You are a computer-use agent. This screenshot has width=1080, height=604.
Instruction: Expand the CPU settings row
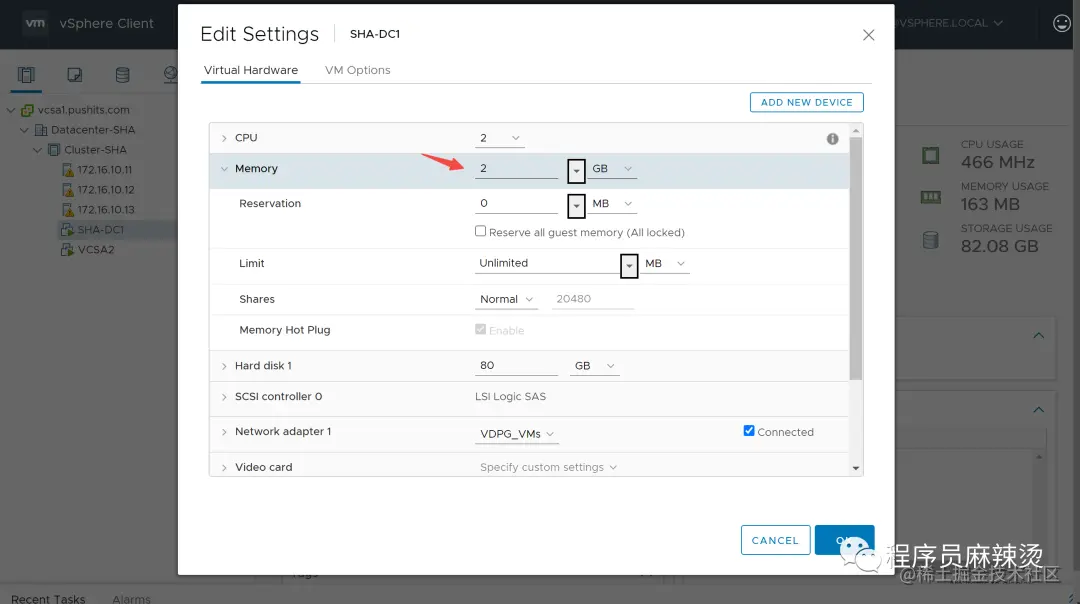[224, 138]
